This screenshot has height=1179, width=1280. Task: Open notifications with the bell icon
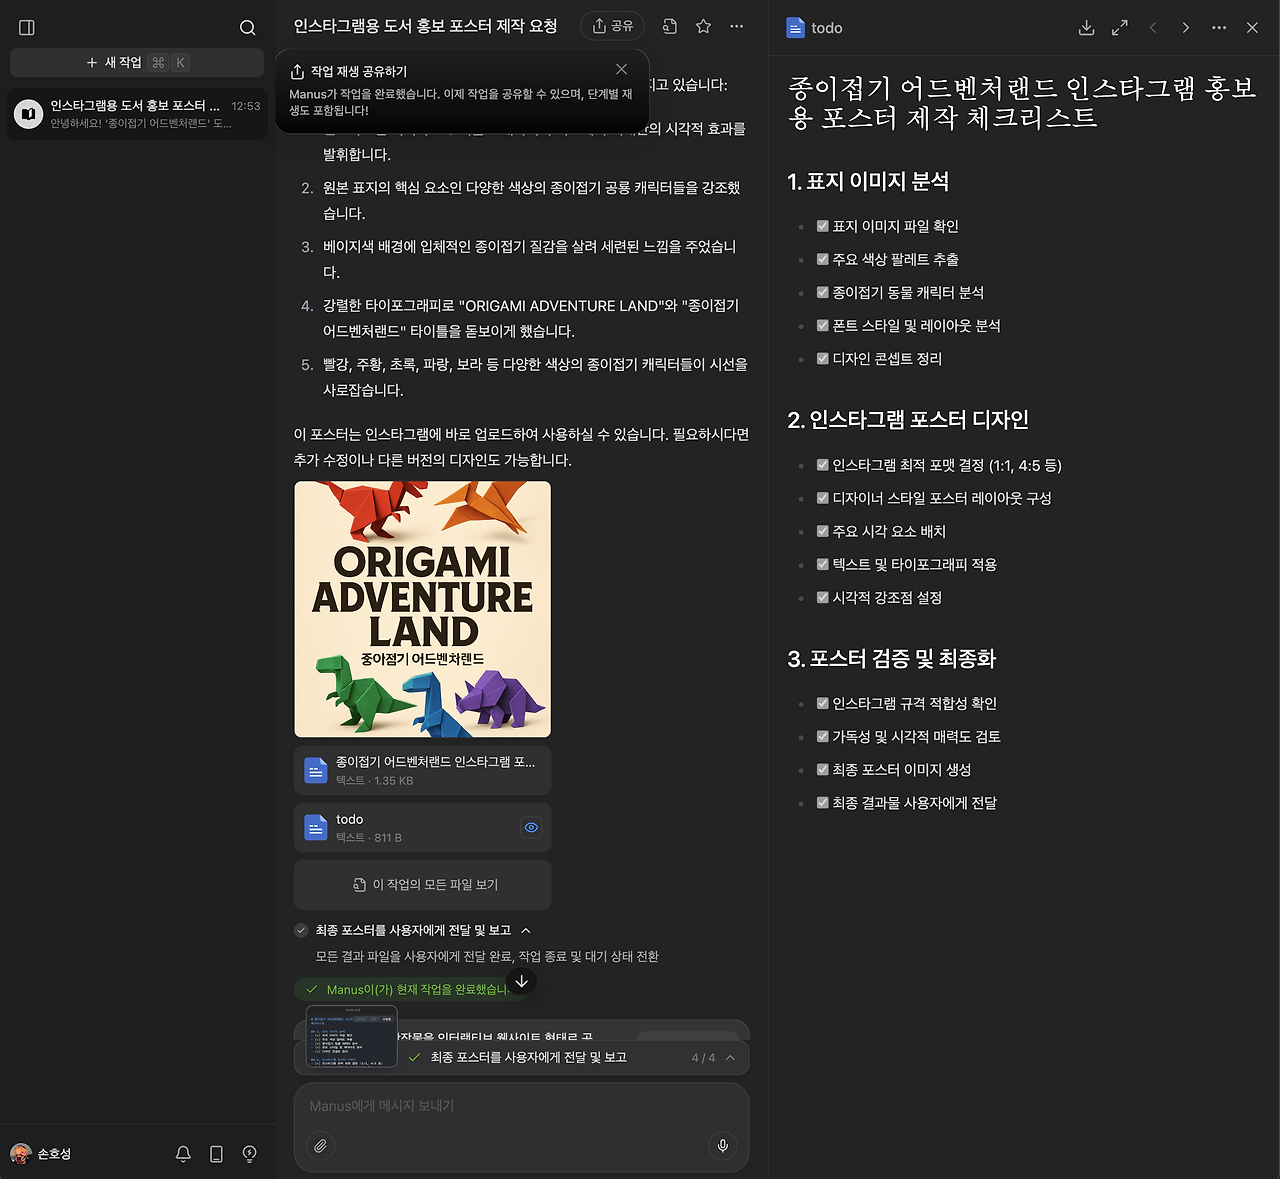[183, 1153]
